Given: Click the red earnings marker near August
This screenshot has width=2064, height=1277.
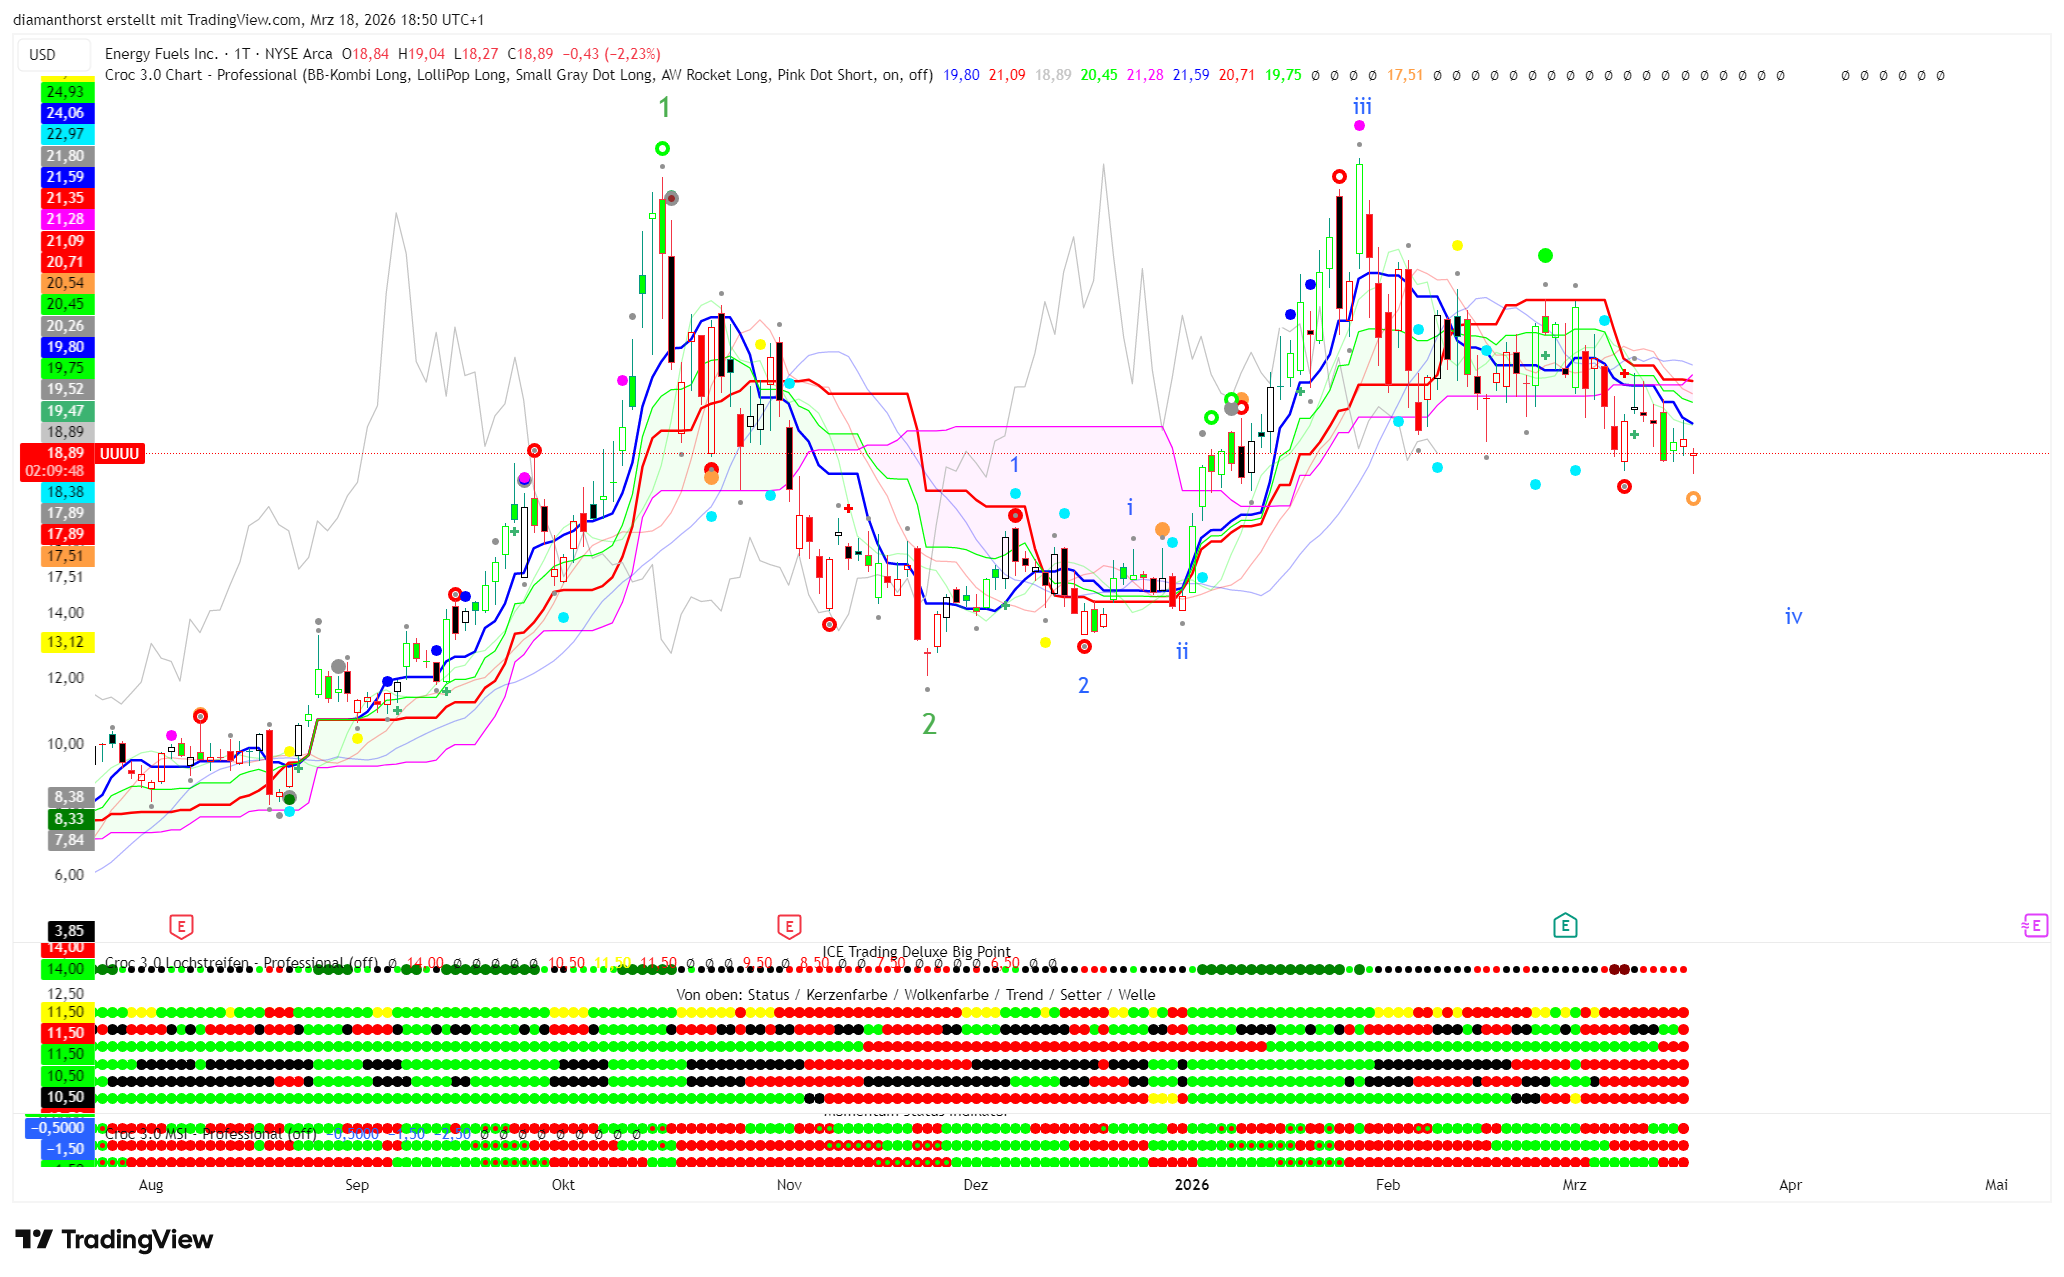Looking at the screenshot, I should [181, 926].
